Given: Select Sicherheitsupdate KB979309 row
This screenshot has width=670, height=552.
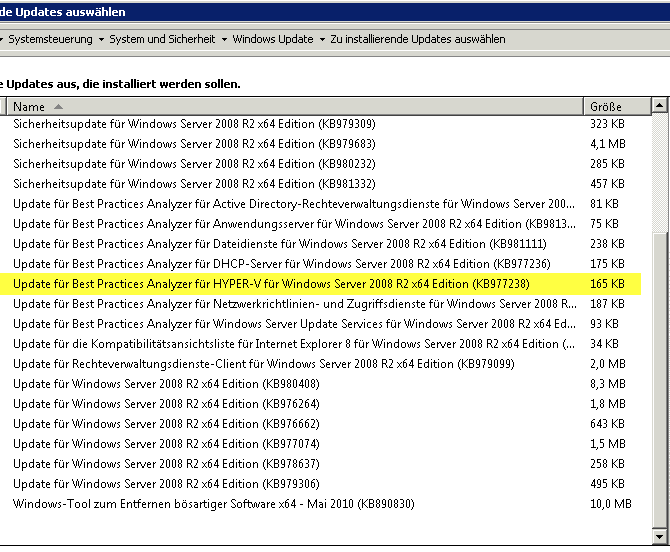Looking at the screenshot, I should point(320,124).
